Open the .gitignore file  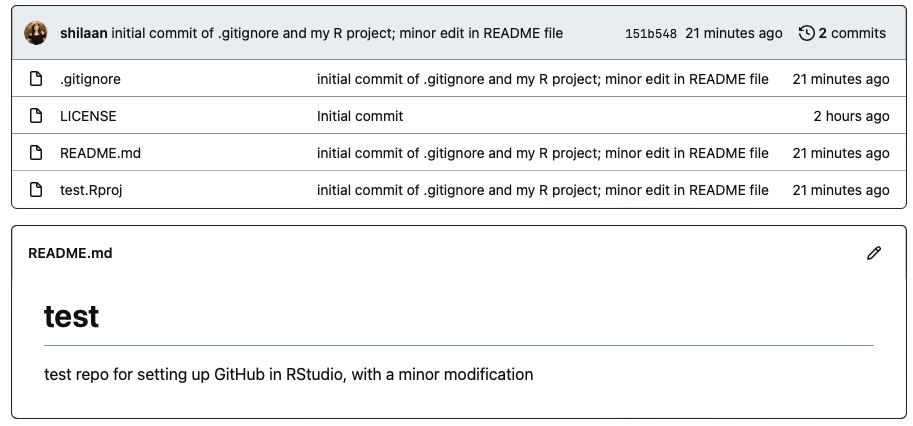[83, 79]
